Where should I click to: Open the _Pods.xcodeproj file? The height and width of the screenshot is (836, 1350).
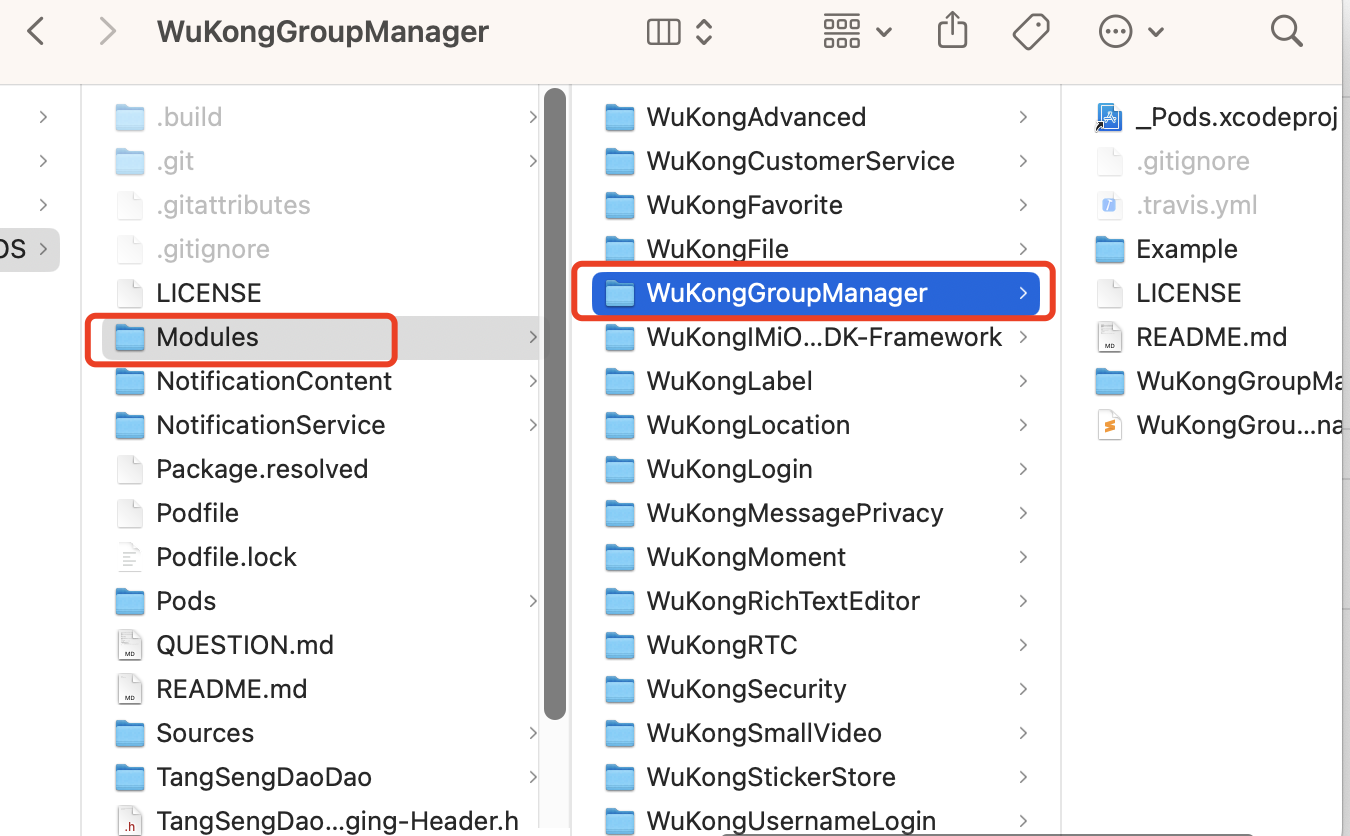coord(1236,117)
